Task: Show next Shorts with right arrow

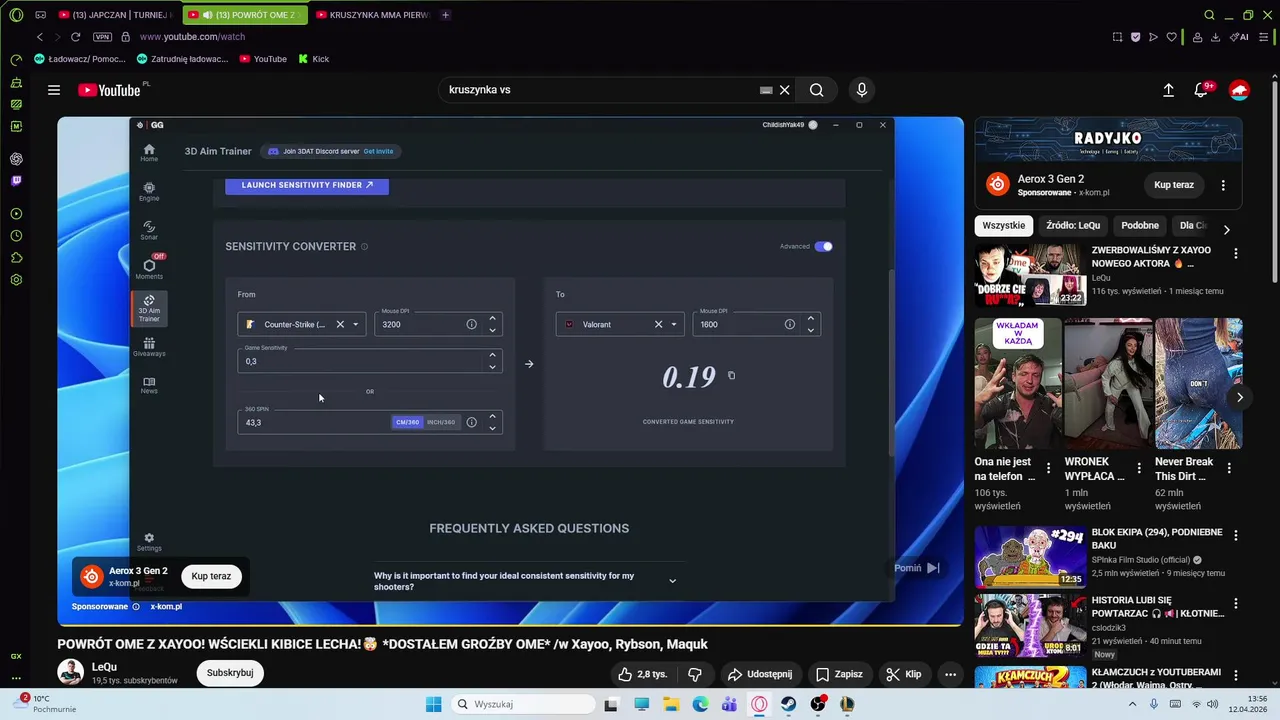Action: (x=1240, y=397)
